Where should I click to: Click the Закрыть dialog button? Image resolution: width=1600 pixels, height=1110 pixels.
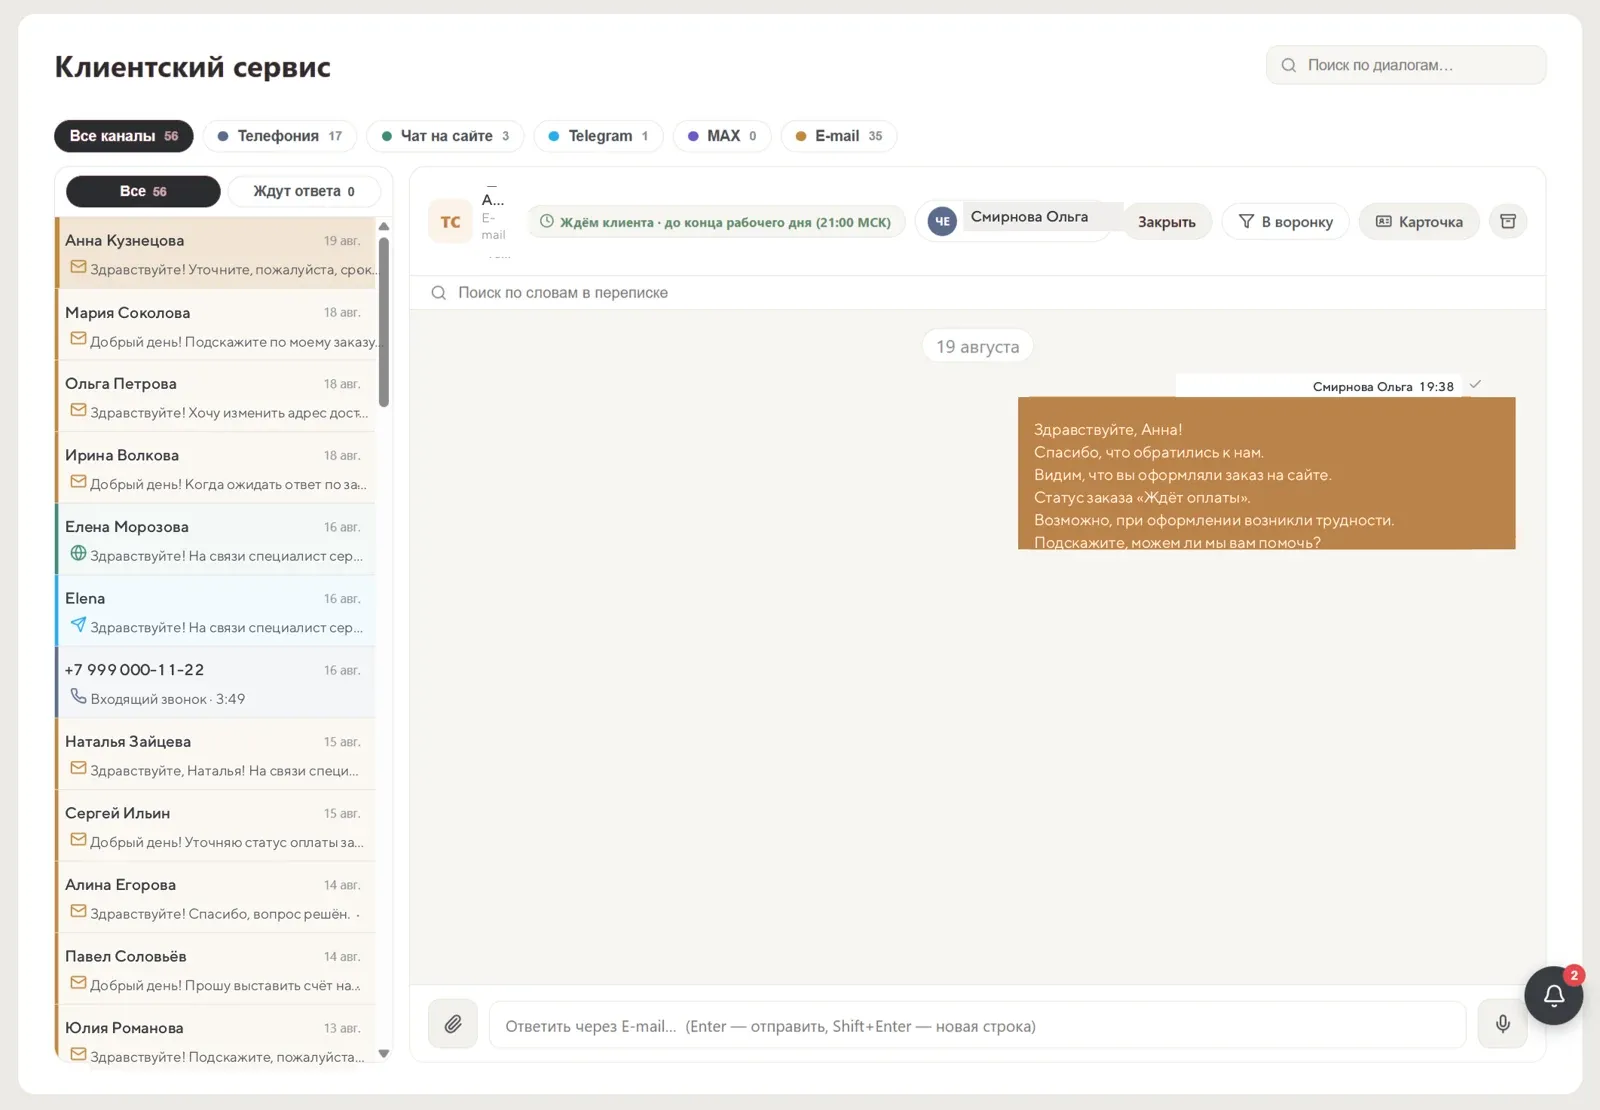pos(1166,222)
